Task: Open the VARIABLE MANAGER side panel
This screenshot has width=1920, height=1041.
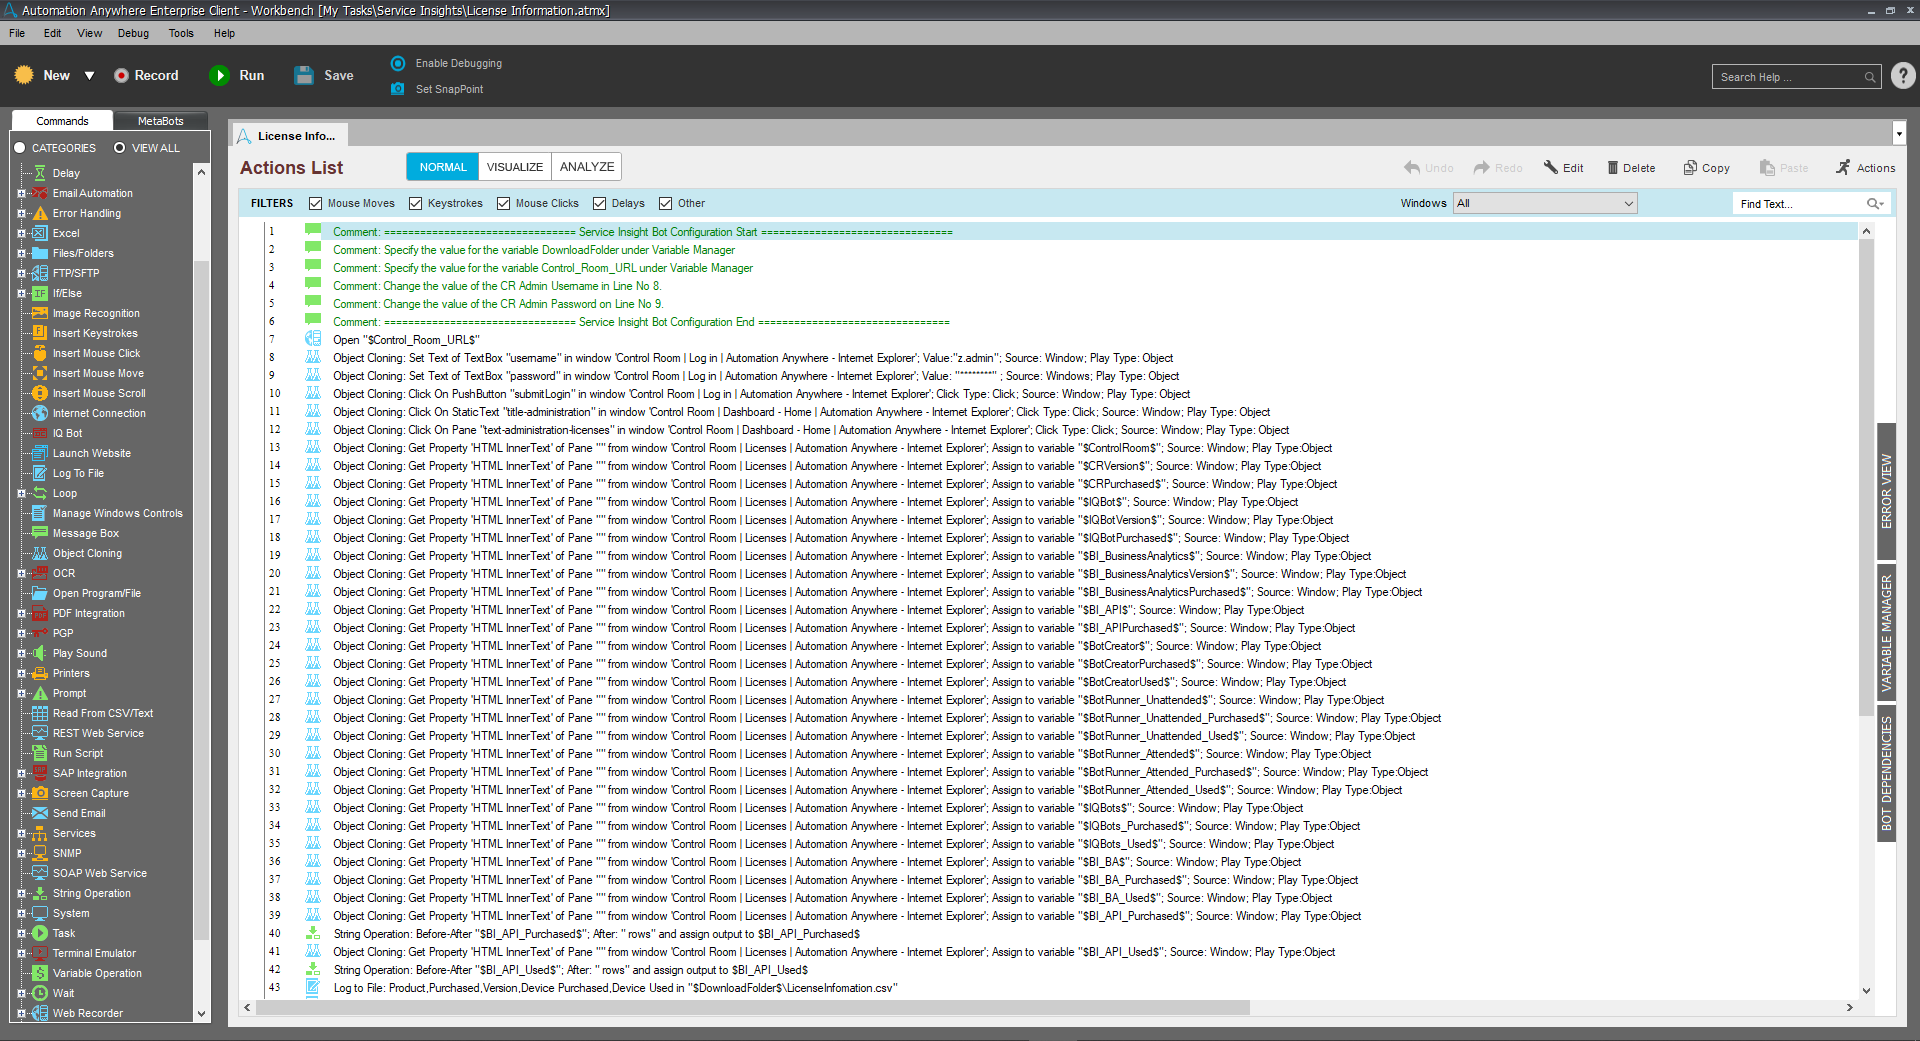Action: tap(1886, 633)
